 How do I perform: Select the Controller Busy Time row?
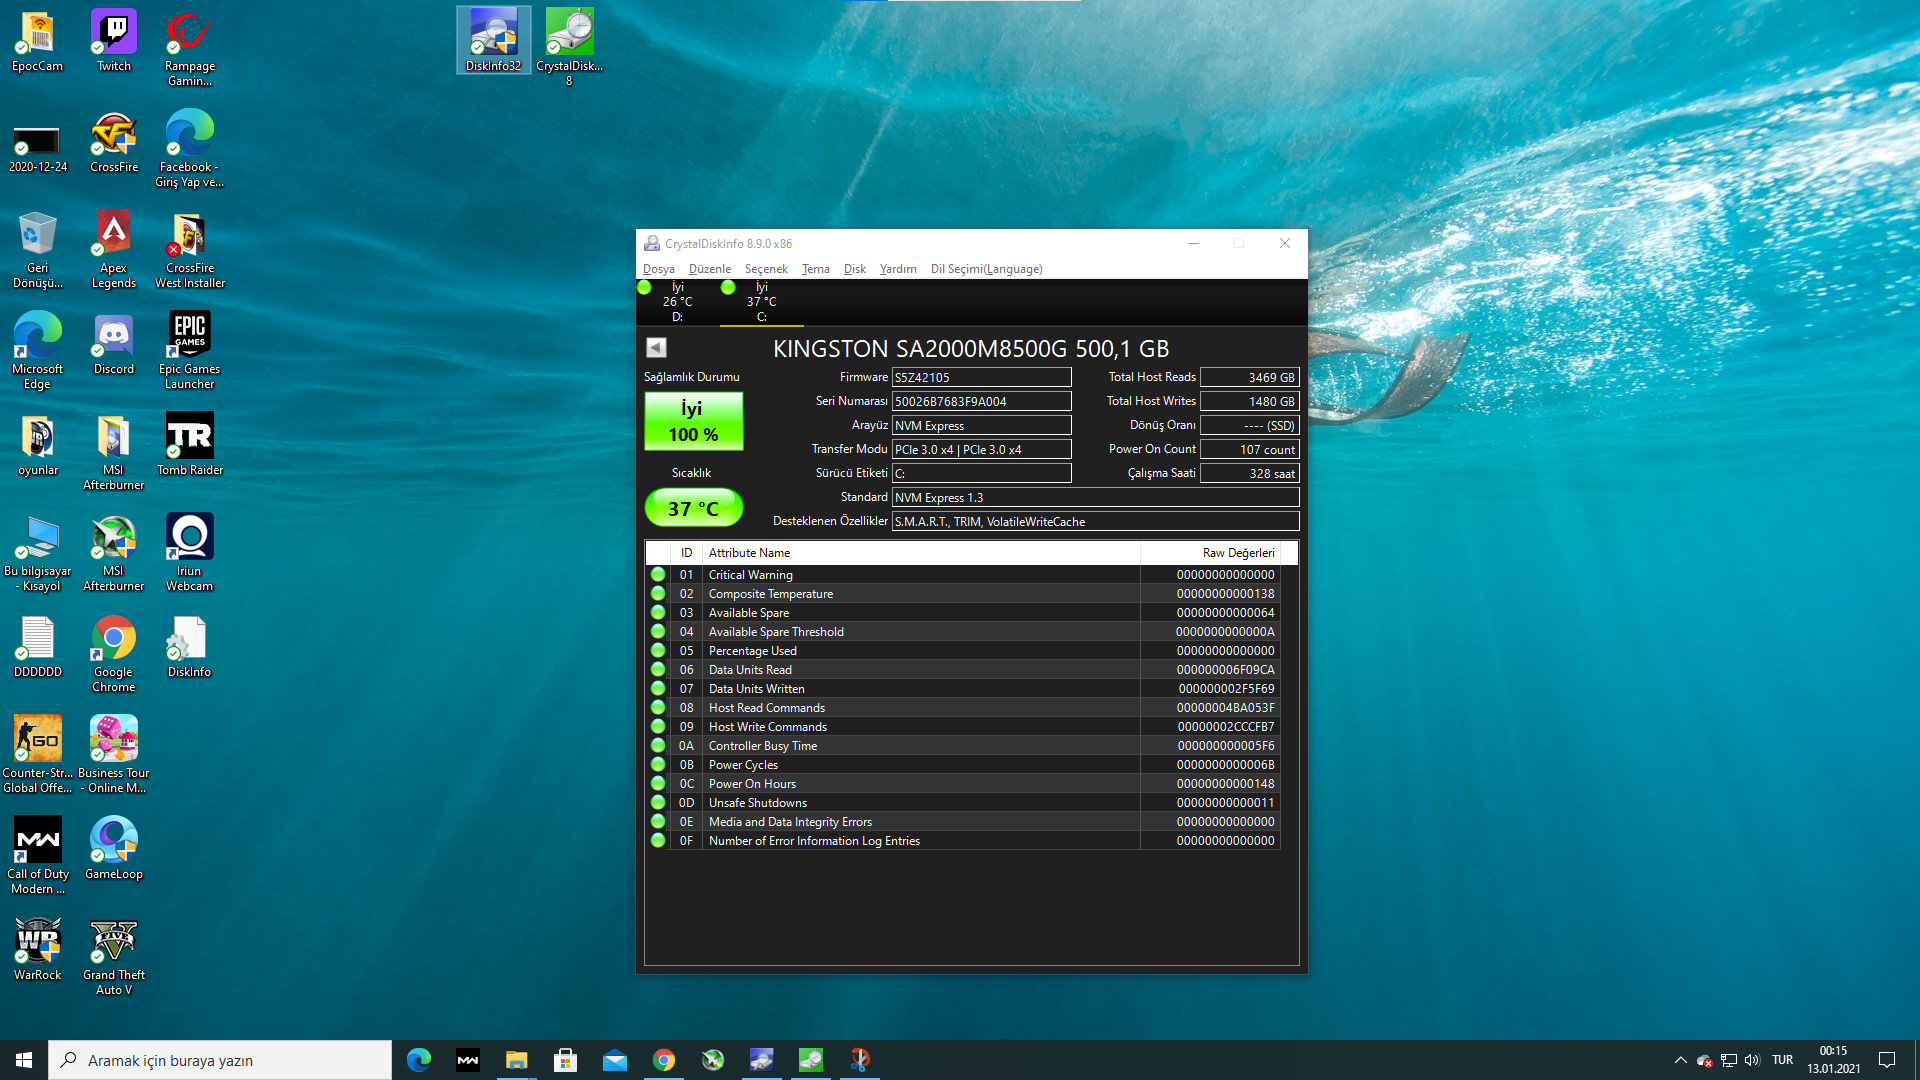click(x=963, y=746)
